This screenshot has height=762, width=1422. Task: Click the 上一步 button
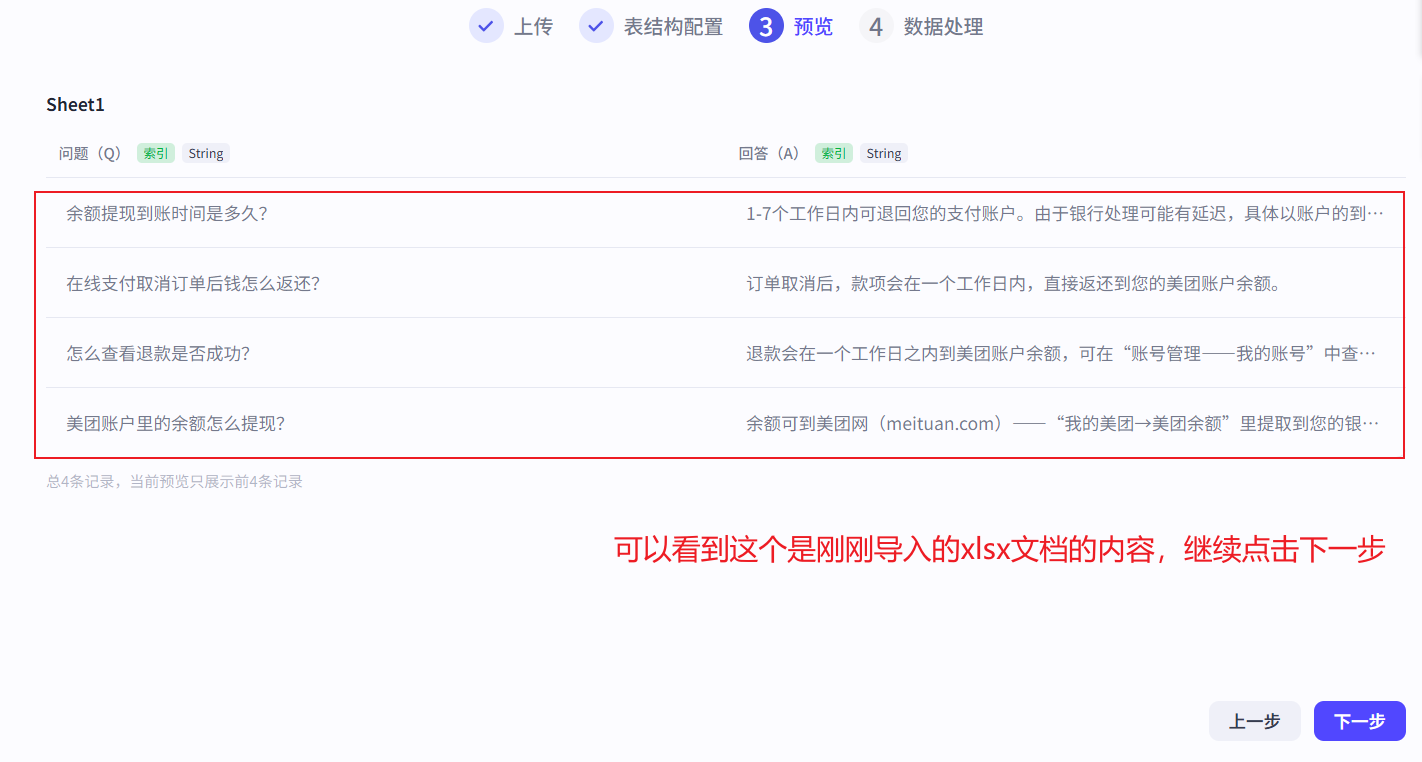[1255, 721]
